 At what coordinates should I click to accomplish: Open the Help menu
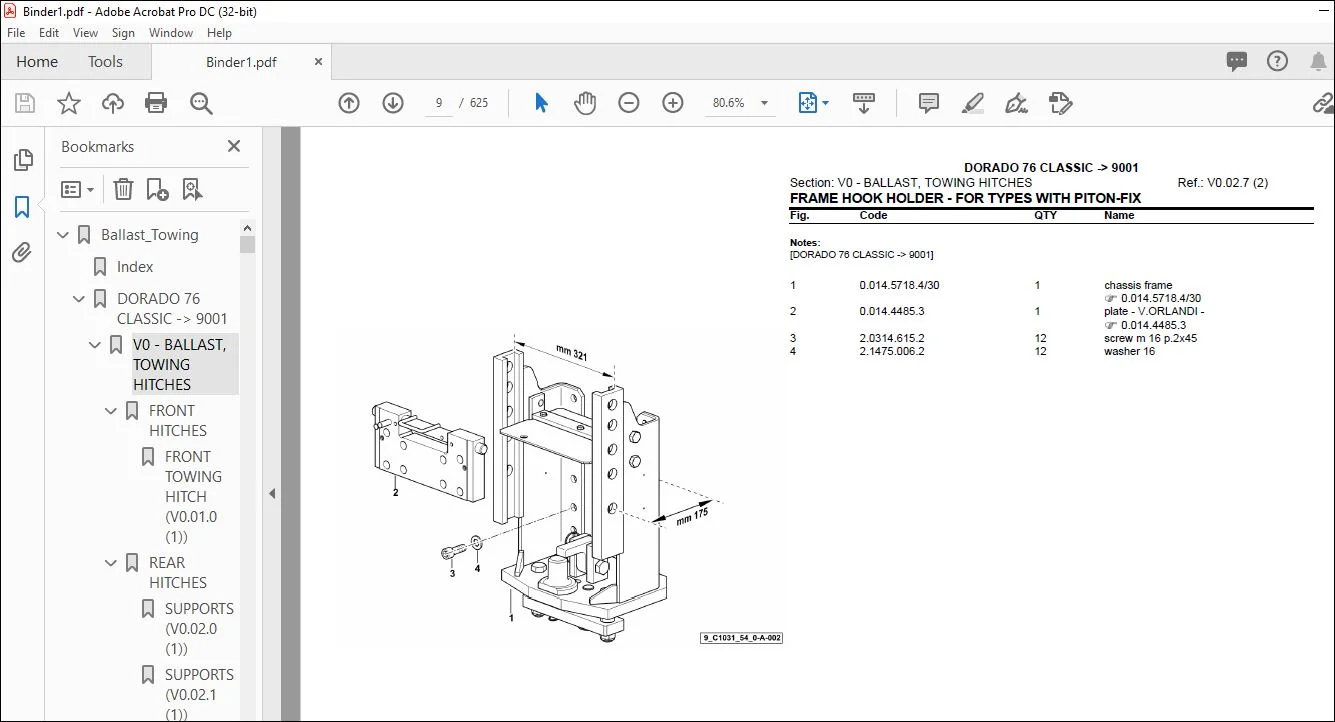coord(219,33)
